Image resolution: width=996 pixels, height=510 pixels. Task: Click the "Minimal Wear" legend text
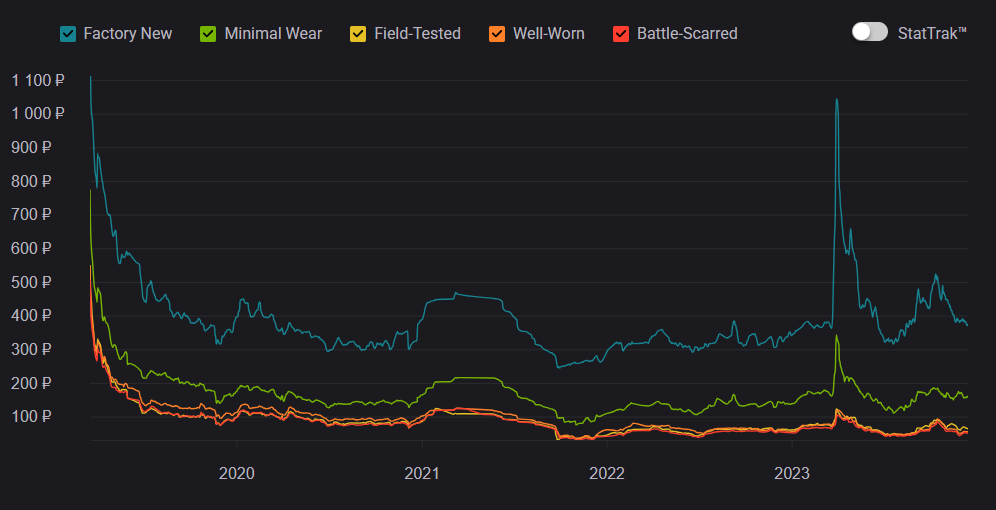point(273,34)
